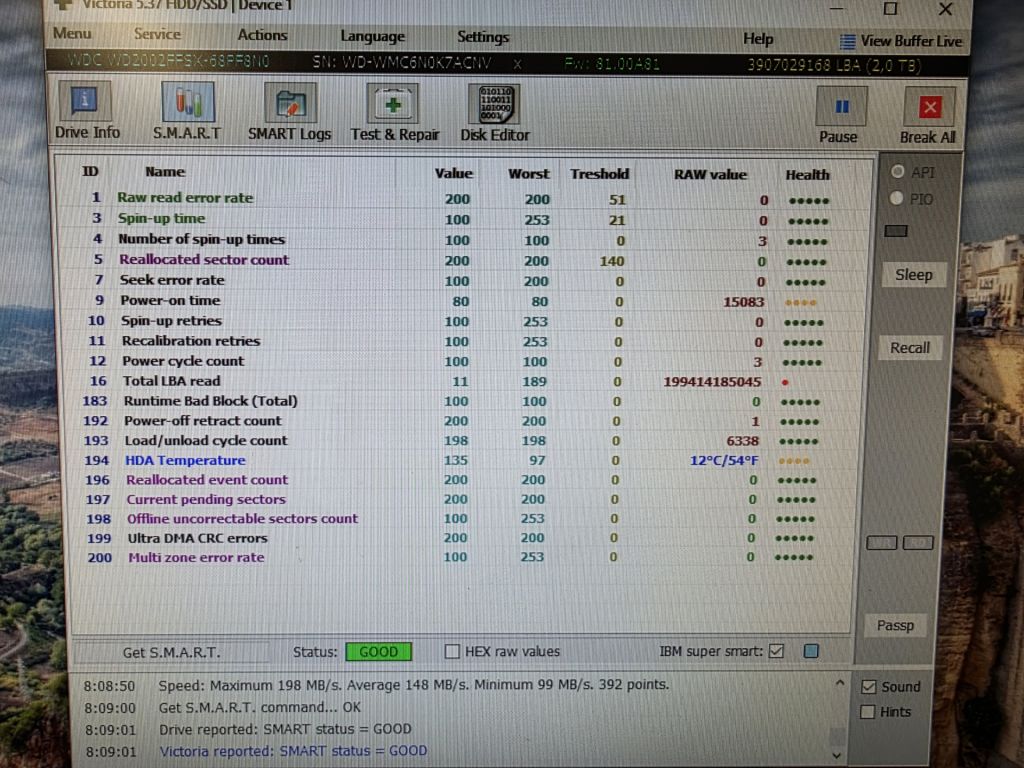Open the Language menu

[372, 37]
